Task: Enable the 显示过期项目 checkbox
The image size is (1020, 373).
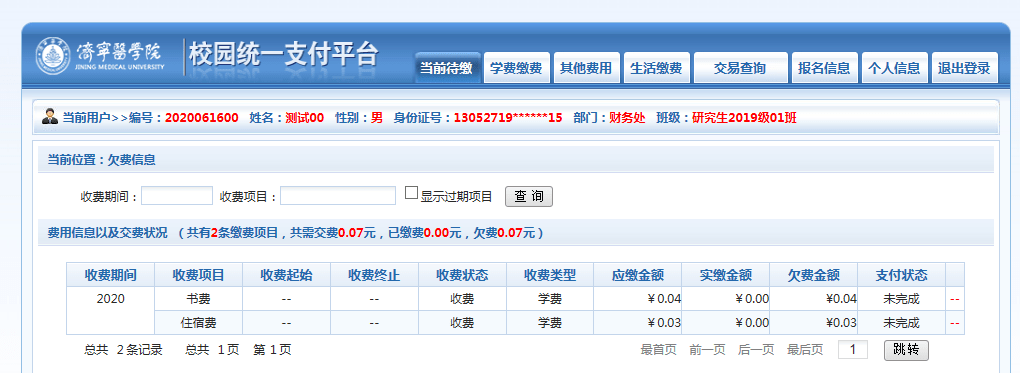Action: coord(411,193)
